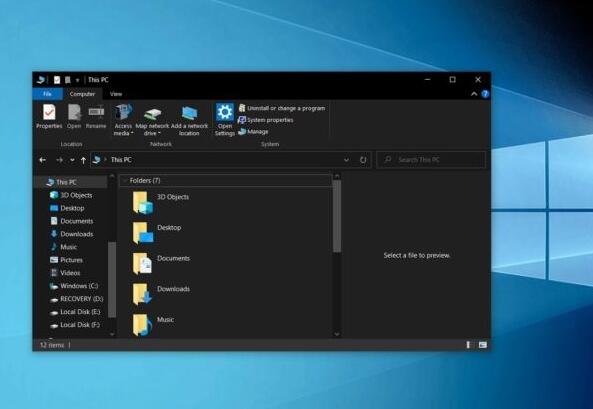Click Uninstall or change a program
The image size is (593, 409).
click(282, 108)
